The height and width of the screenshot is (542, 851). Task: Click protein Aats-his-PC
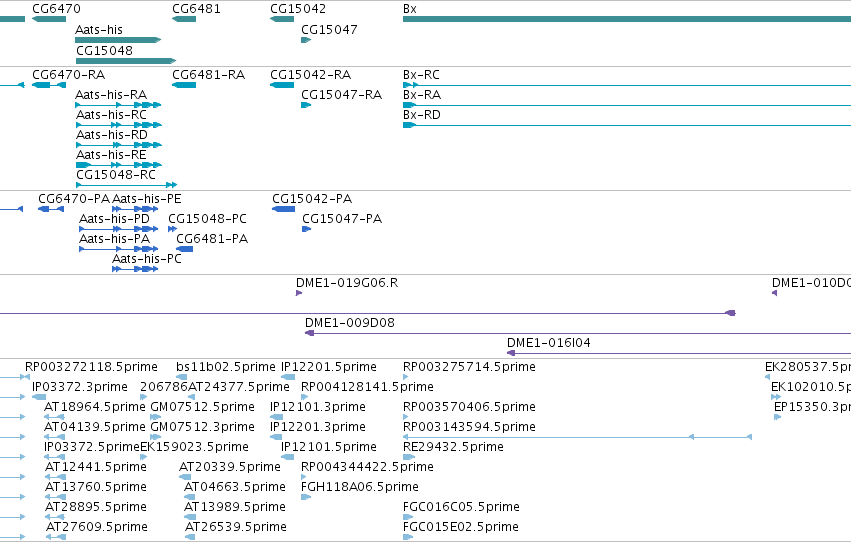pyautogui.click(x=135, y=269)
